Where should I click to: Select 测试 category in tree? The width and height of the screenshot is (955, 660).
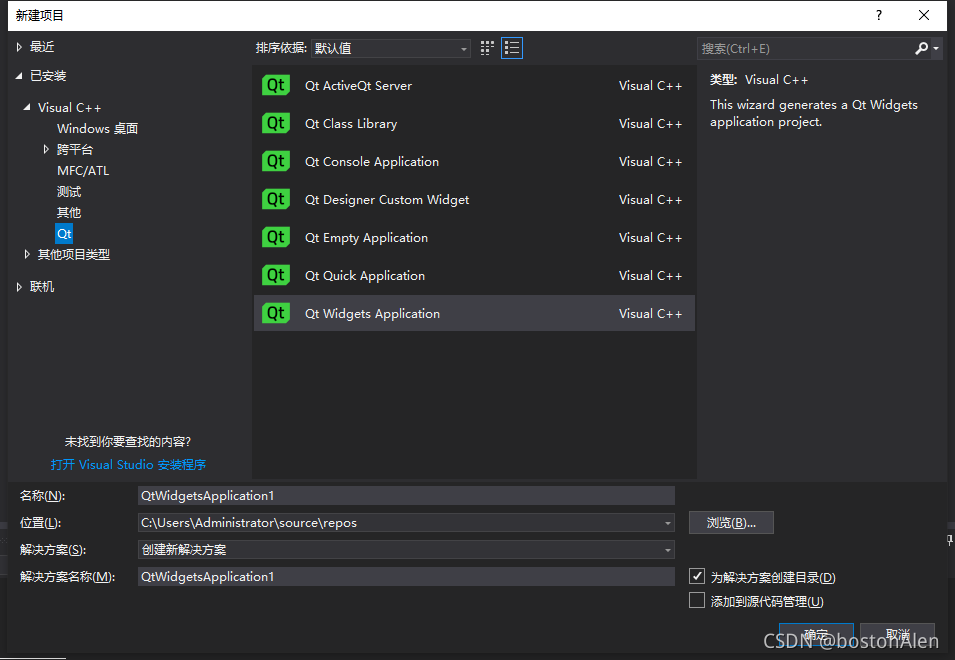coord(69,192)
